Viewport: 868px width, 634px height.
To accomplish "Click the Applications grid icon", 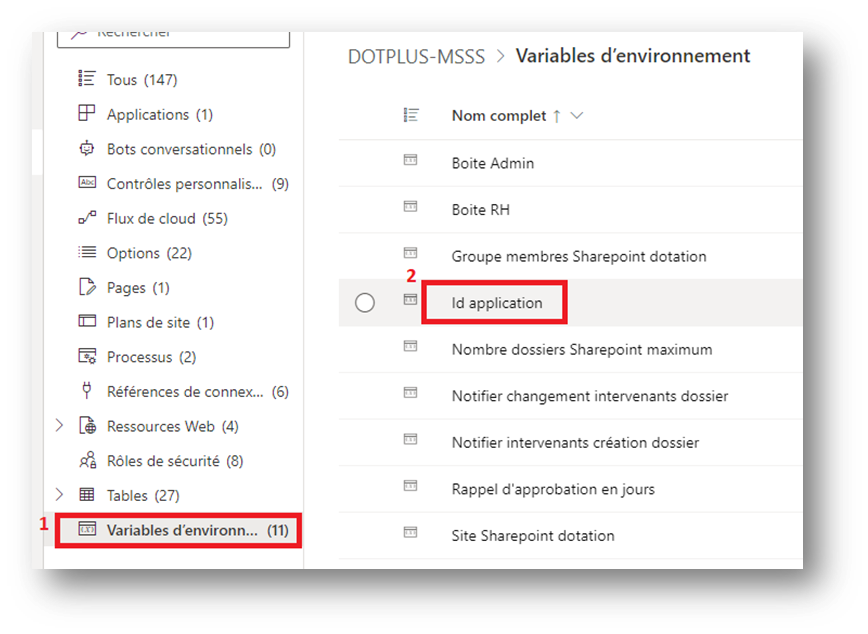I will [x=87, y=114].
